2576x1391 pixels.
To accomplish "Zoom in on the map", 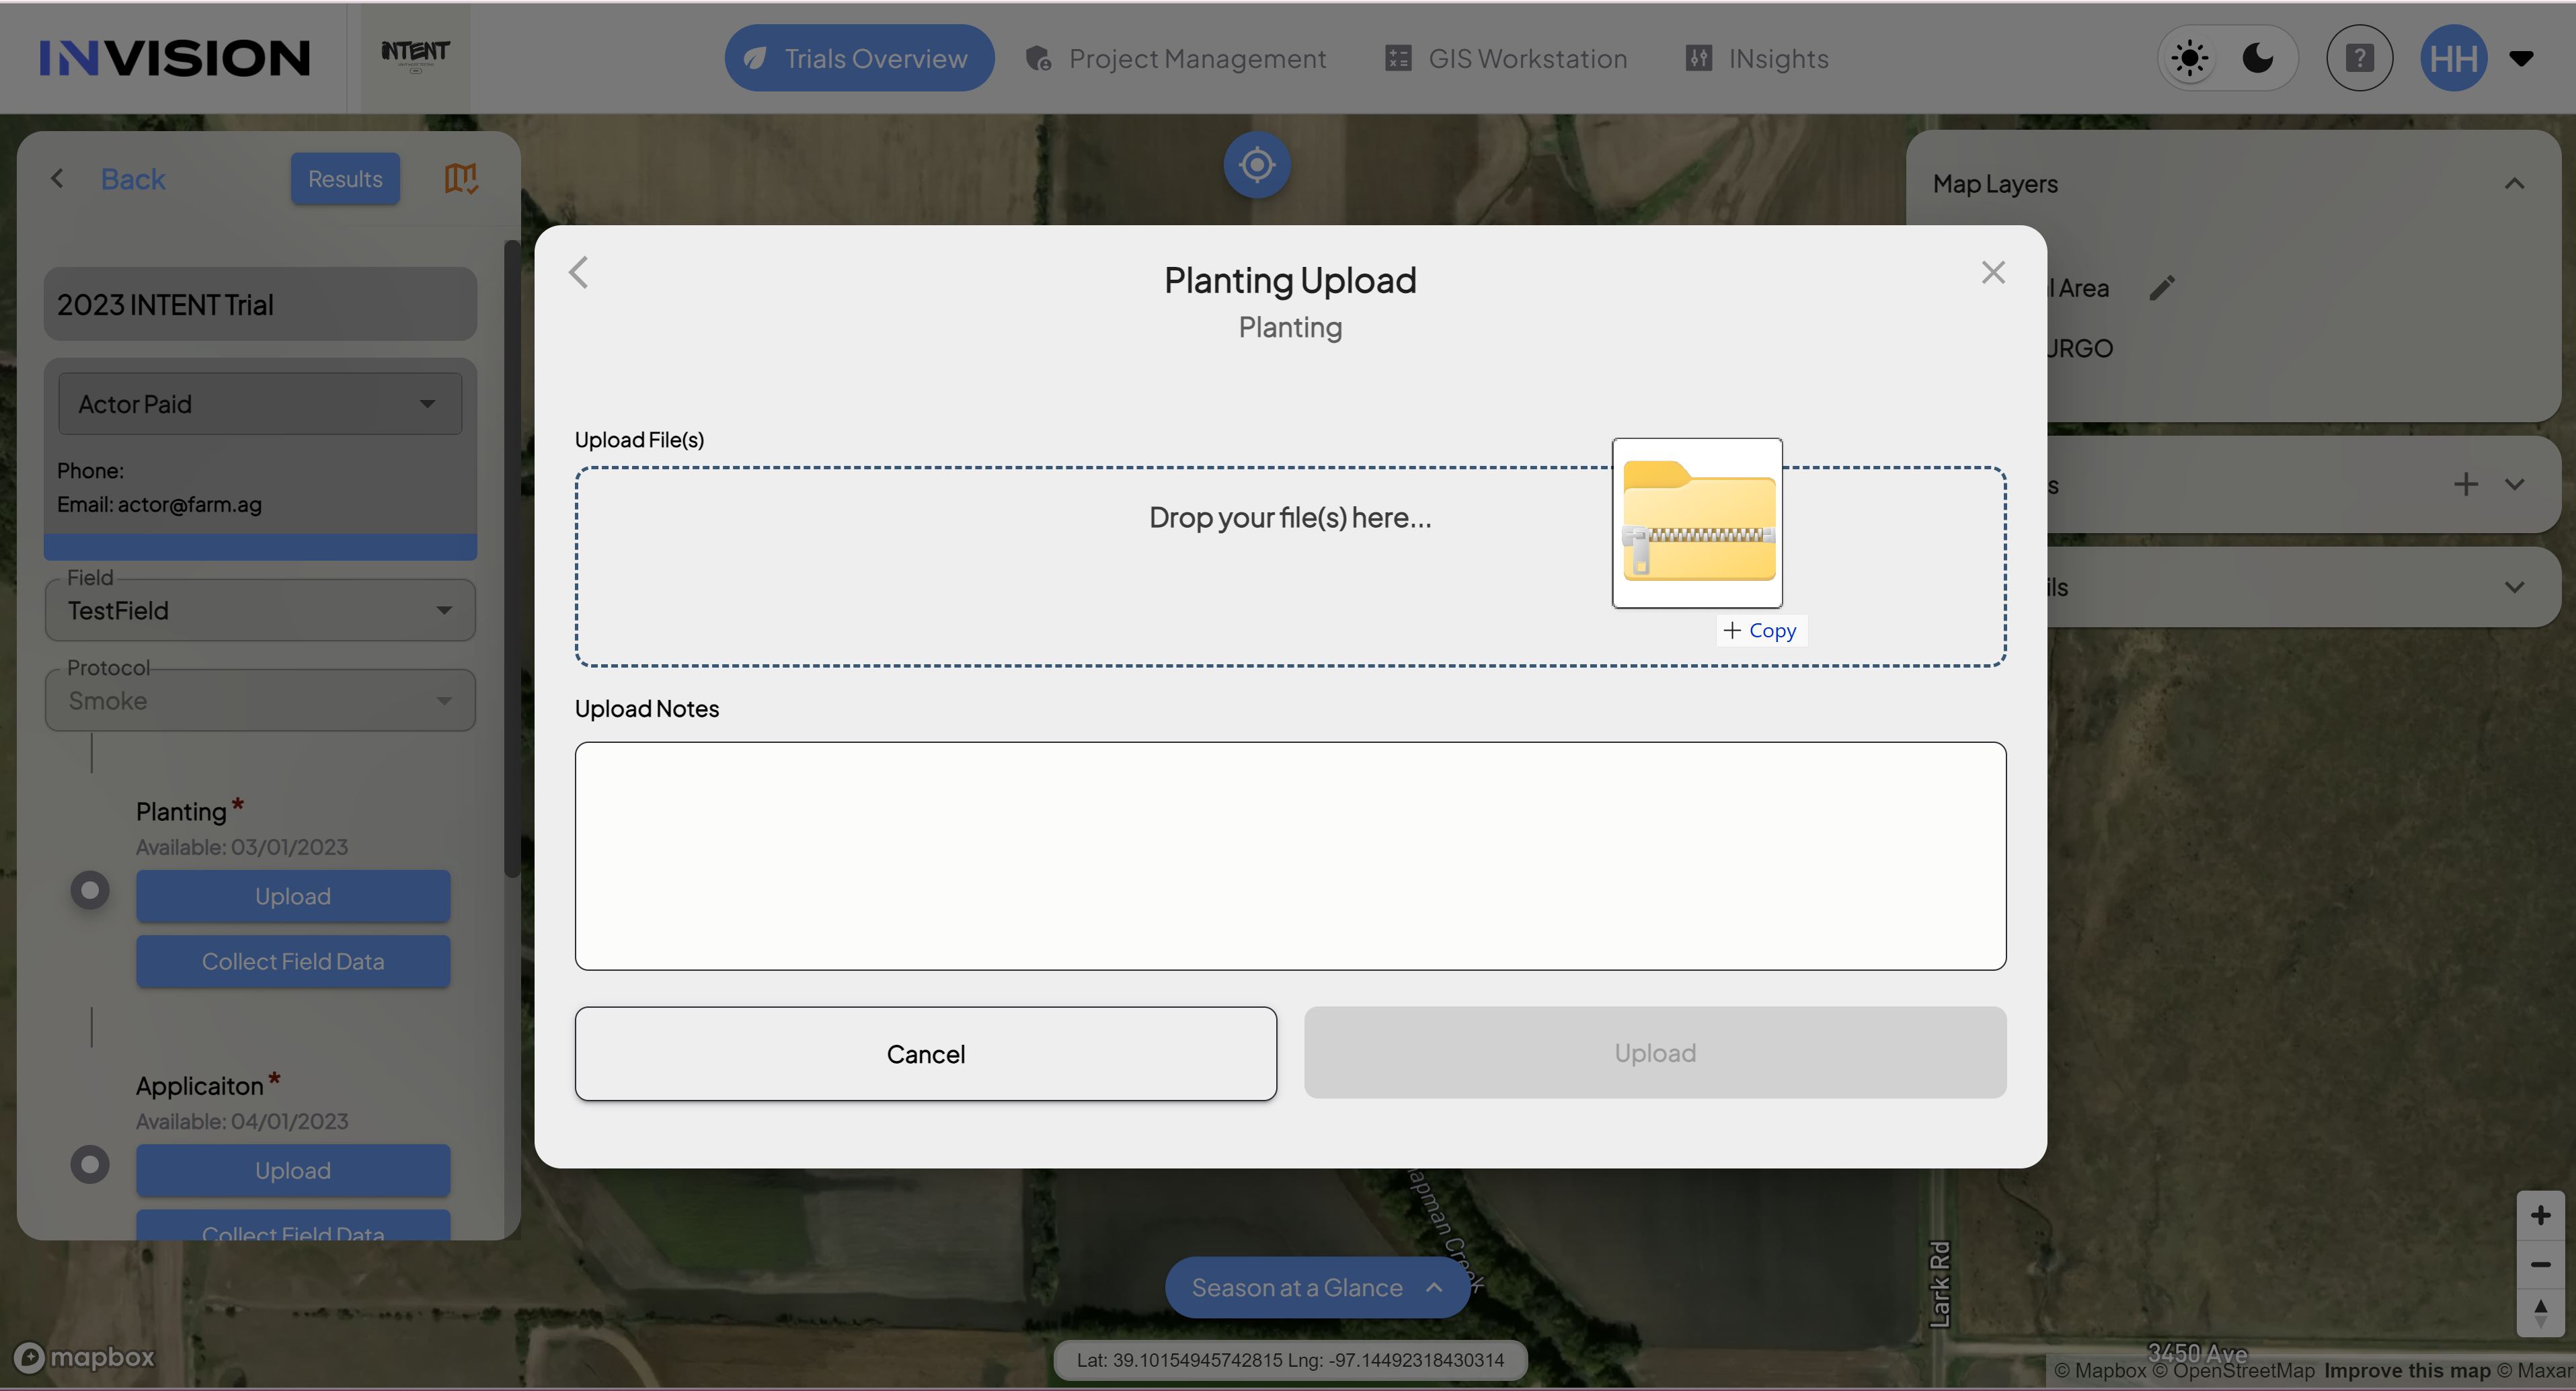I will 2540,1215.
